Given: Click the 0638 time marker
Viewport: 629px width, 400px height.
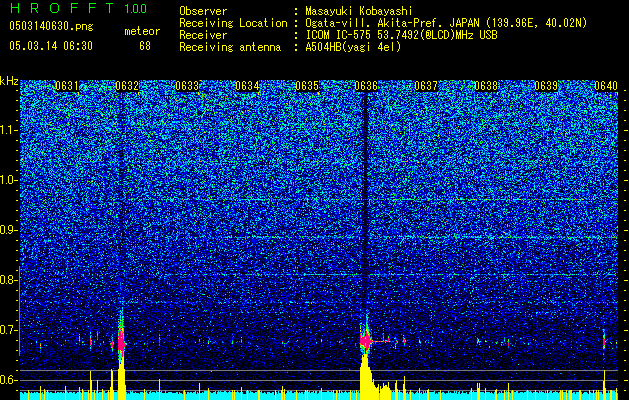Looking at the screenshot, I should [486, 86].
